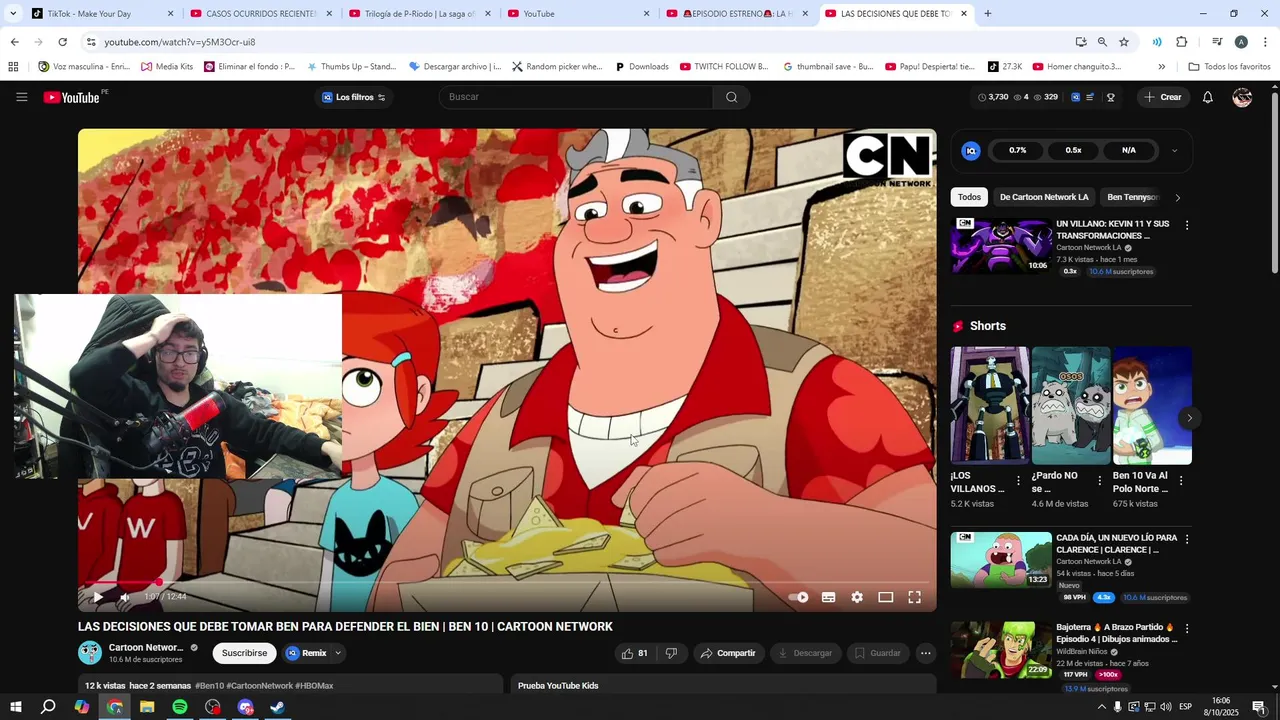Open Steam from the taskbar
Viewport: 1280px width, 720px height.
pyautogui.click(x=278, y=707)
